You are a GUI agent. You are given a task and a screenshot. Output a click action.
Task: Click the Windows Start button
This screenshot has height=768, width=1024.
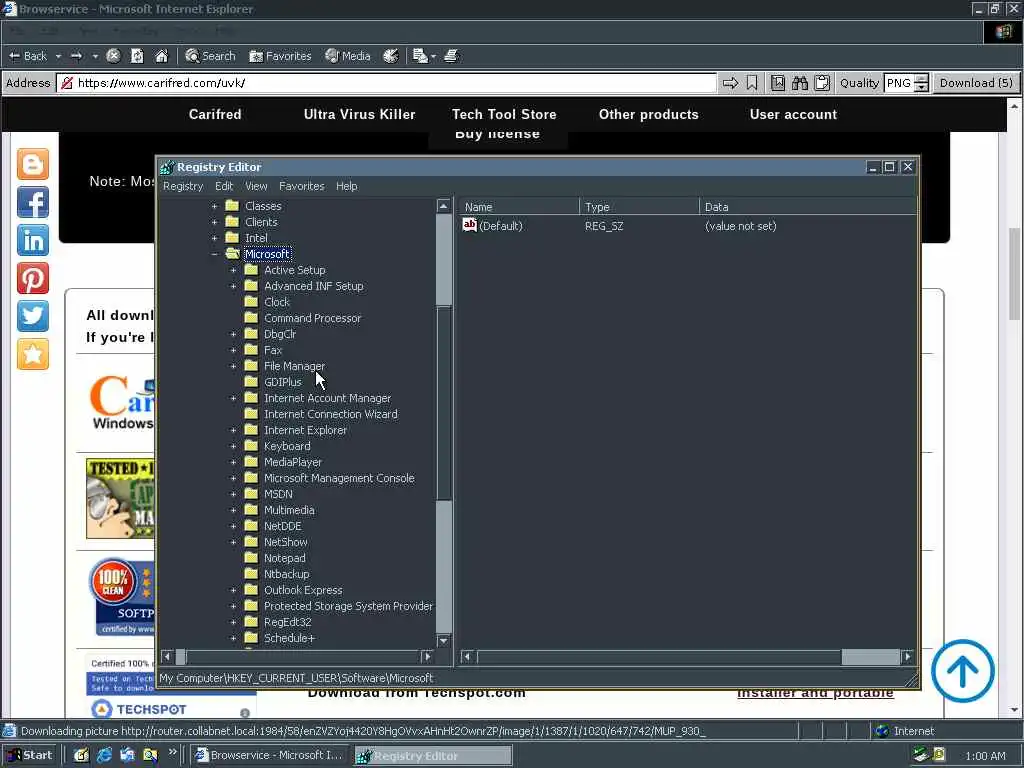30,755
